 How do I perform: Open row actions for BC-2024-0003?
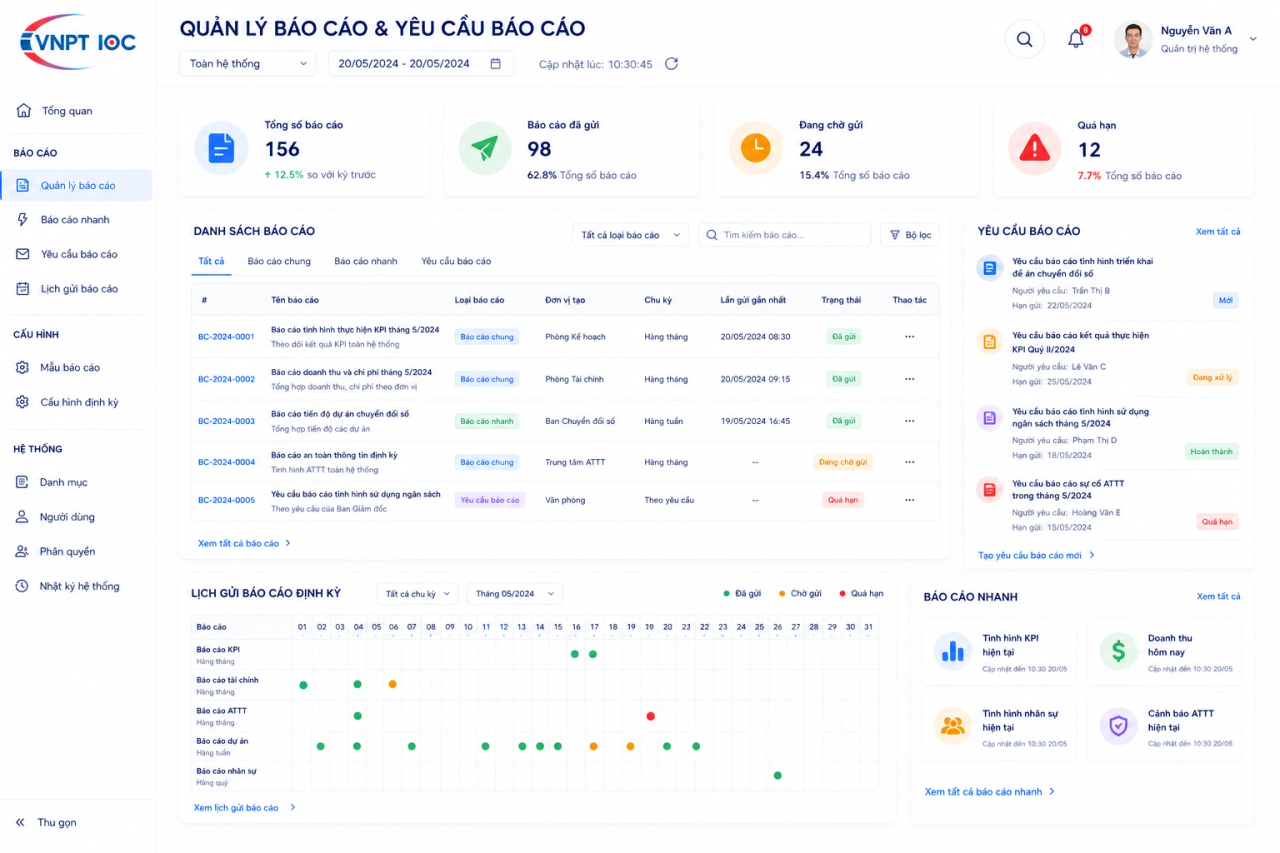tap(909, 421)
